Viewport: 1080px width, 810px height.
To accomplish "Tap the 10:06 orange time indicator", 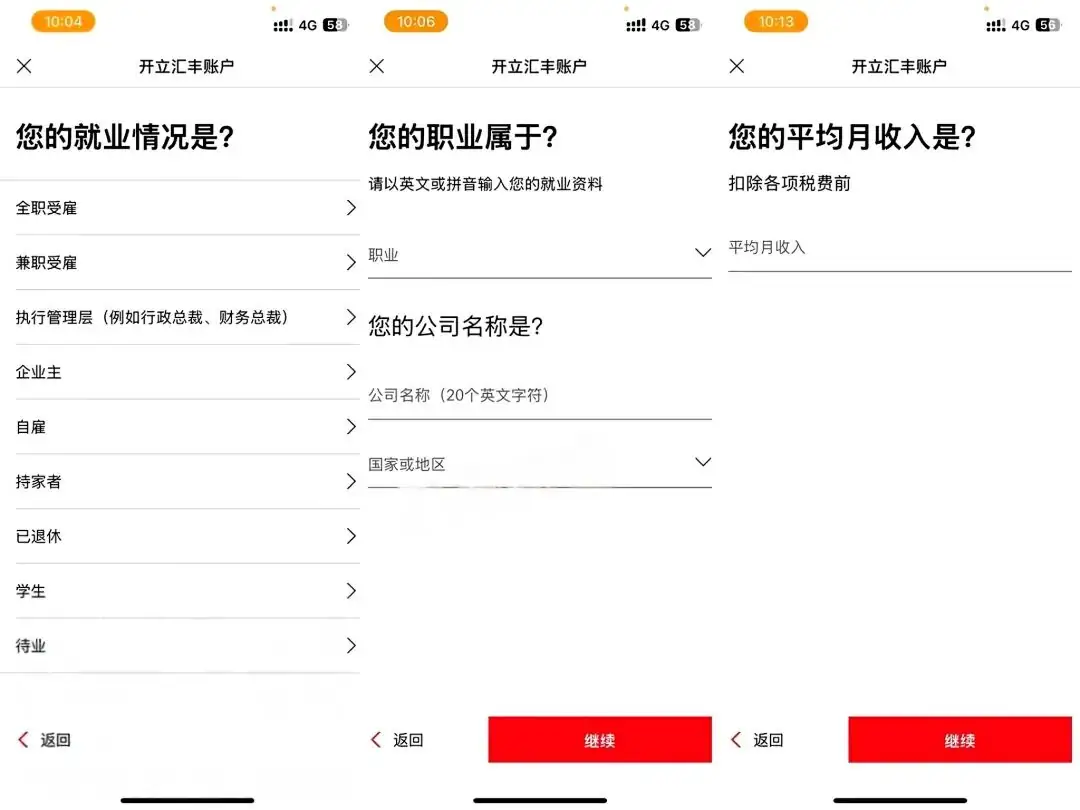I will pos(416,21).
